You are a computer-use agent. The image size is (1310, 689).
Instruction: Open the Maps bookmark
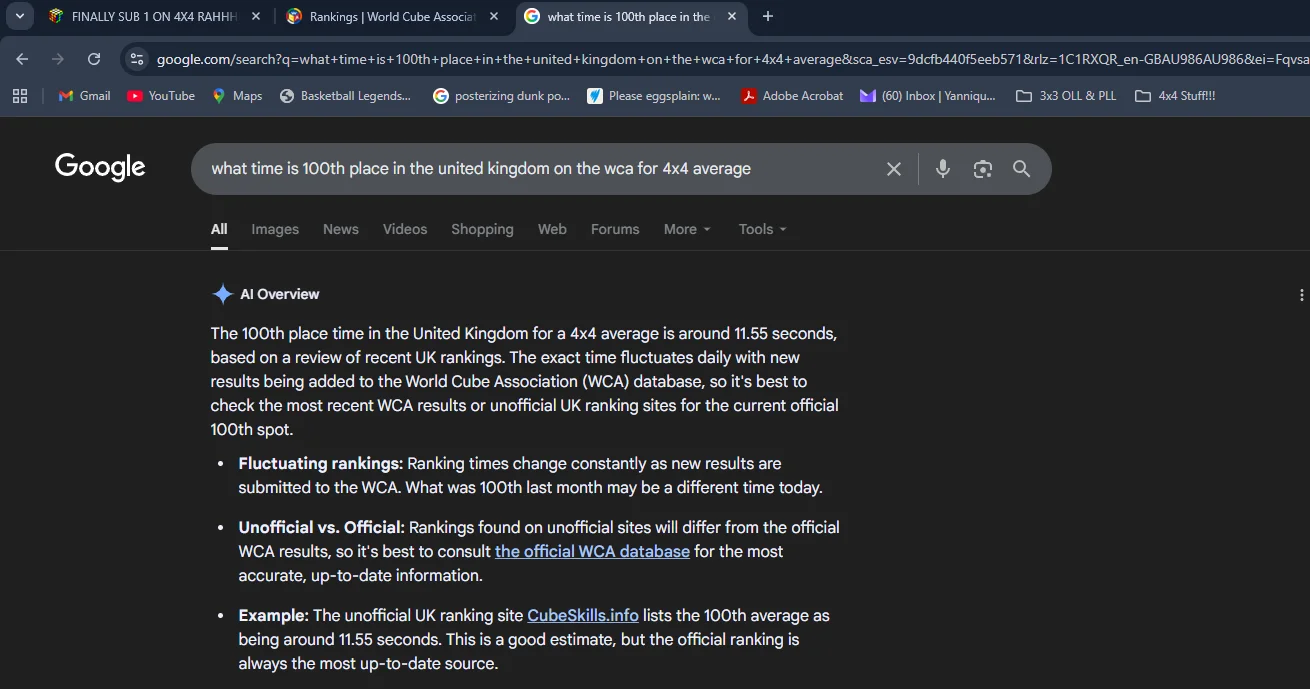(237, 96)
